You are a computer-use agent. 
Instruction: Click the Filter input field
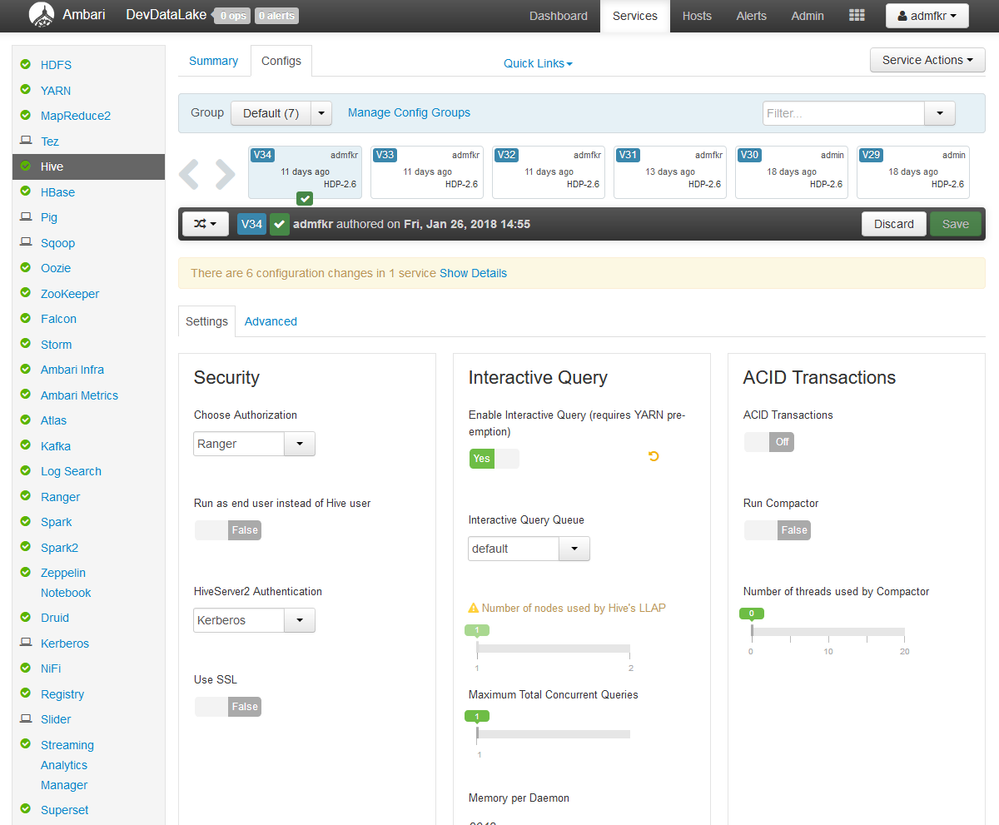[843, 114]
